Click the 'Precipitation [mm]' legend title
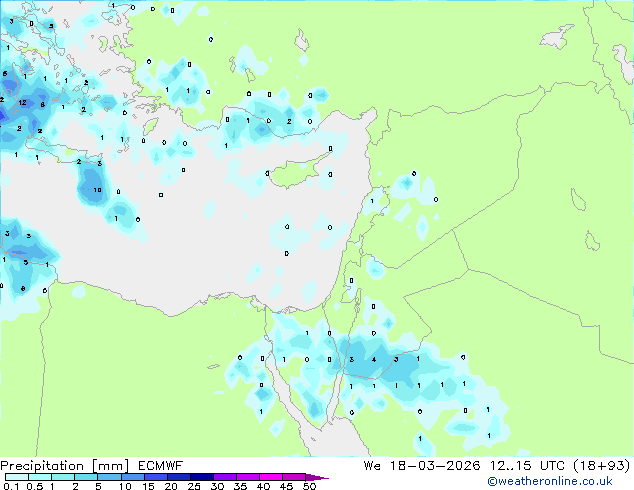The width and height of the screenshot is (634, 490). tap(64, 466)
